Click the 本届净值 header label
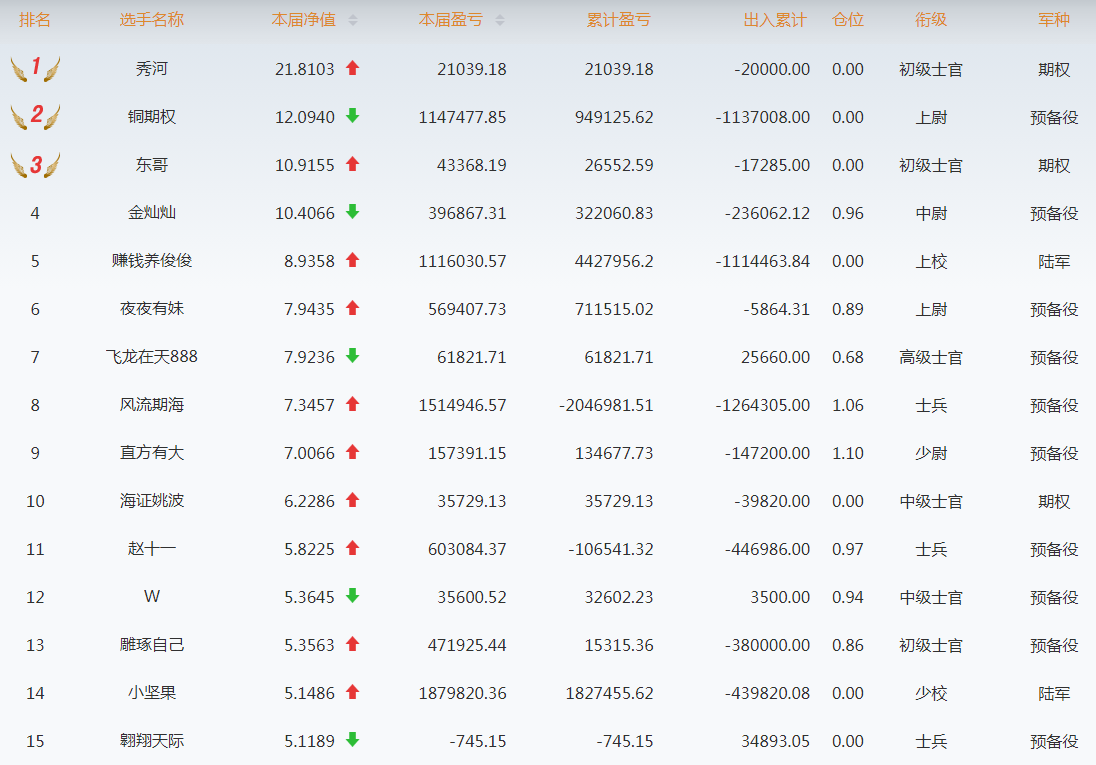 tap(303, 20)
